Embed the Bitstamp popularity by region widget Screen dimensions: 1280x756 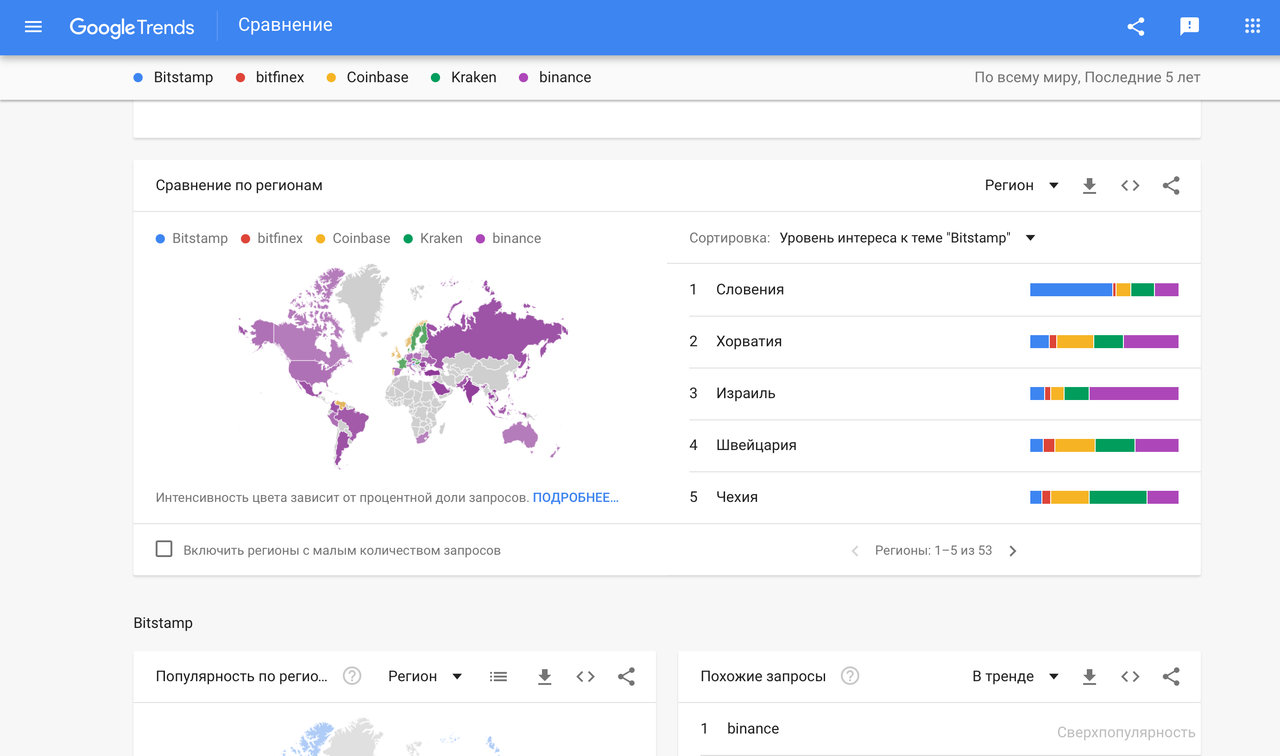pos(586,677)
